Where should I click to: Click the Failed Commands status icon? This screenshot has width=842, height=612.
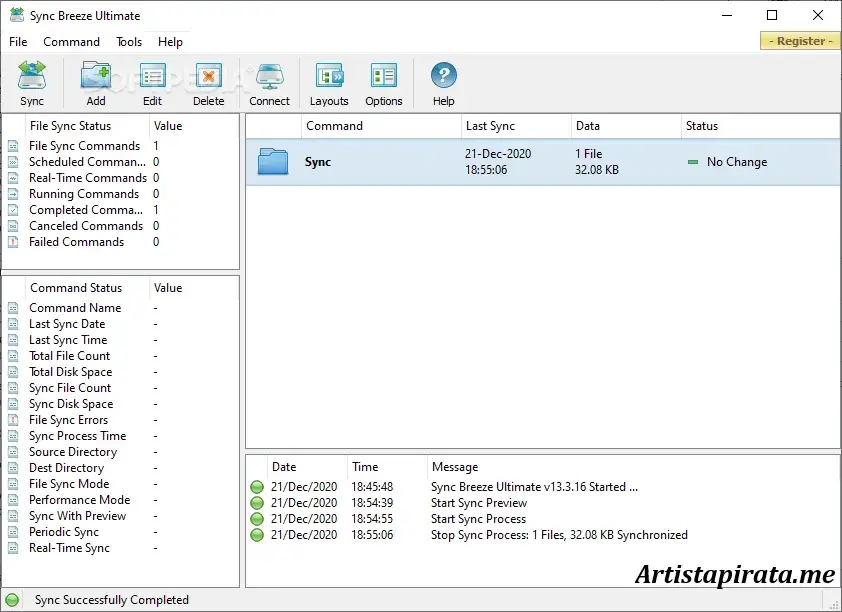[11, 242]
